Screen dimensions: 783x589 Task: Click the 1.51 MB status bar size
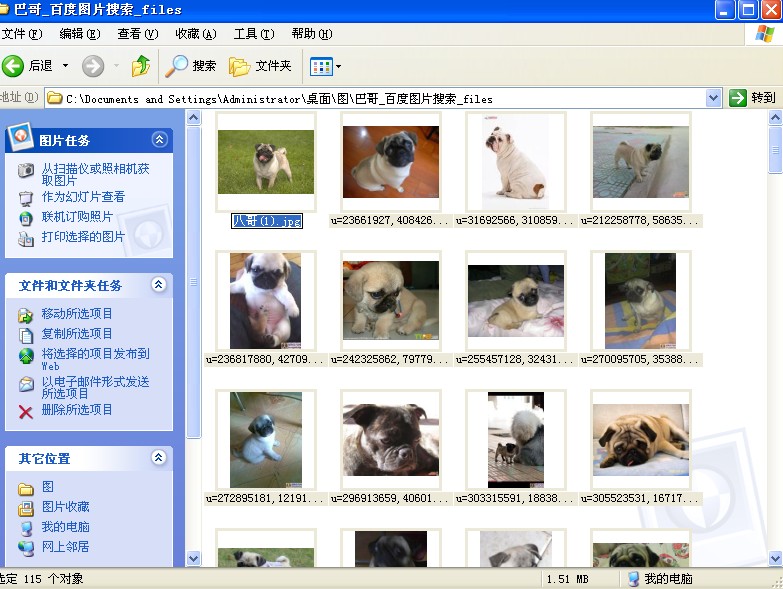point(567,579)
